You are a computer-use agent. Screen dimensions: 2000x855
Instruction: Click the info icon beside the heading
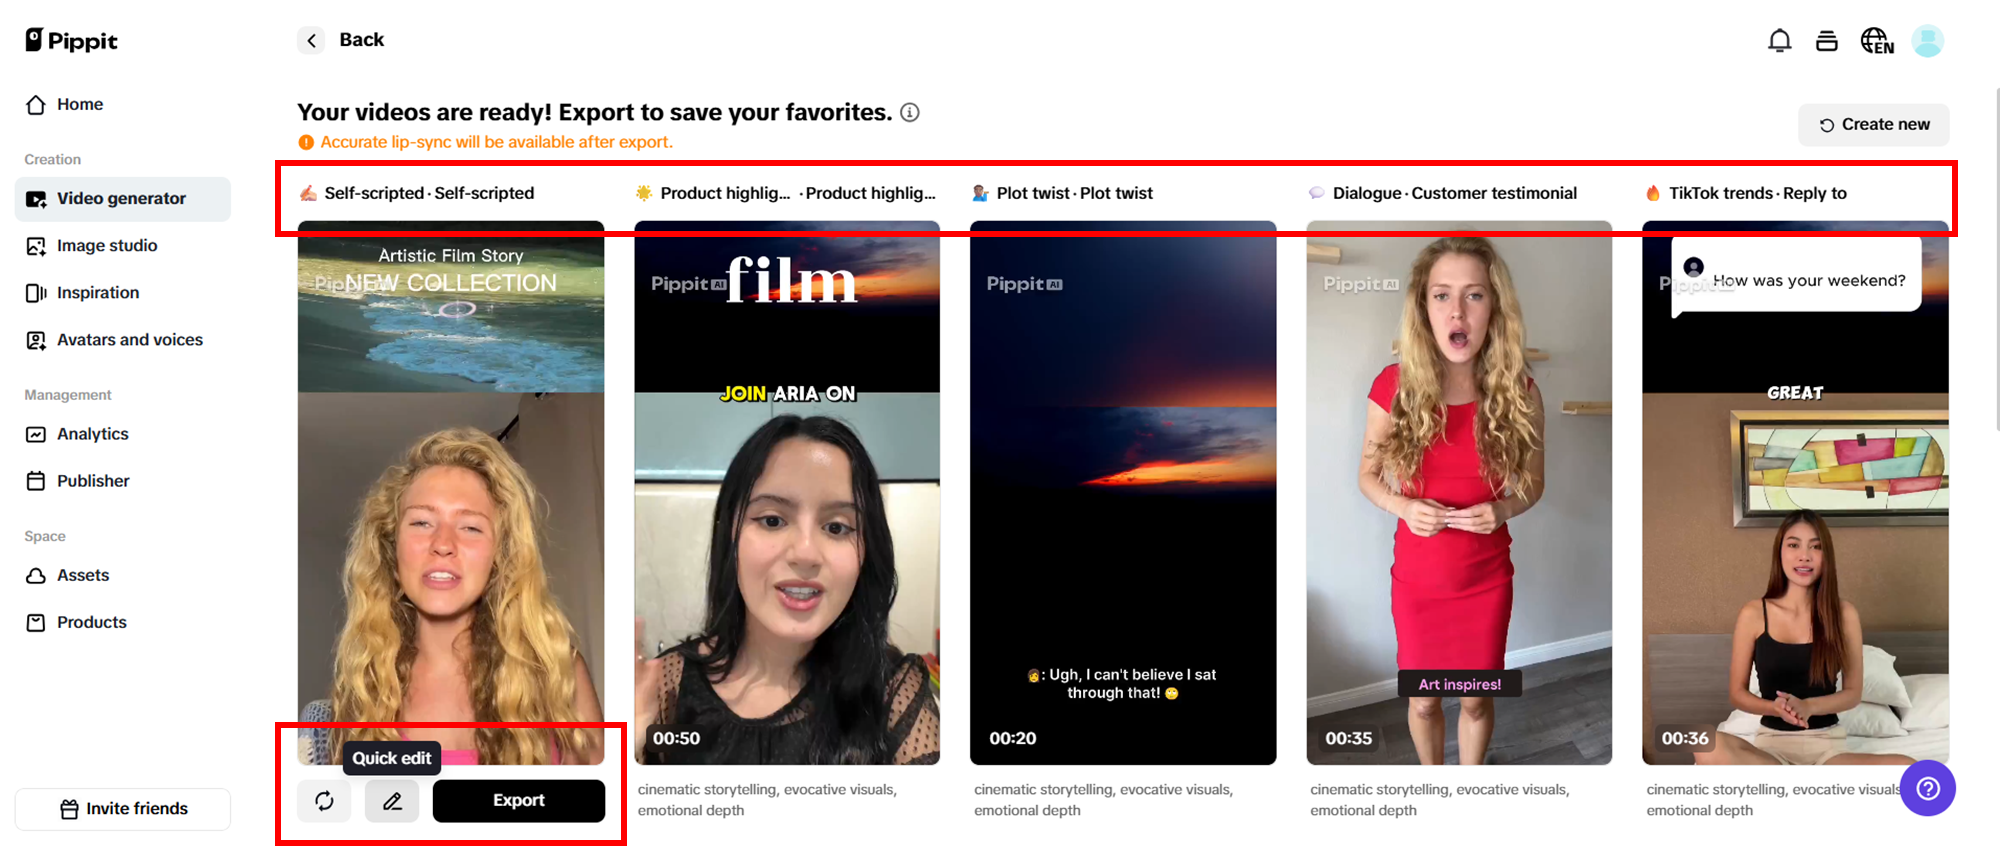tap(909, 113)
